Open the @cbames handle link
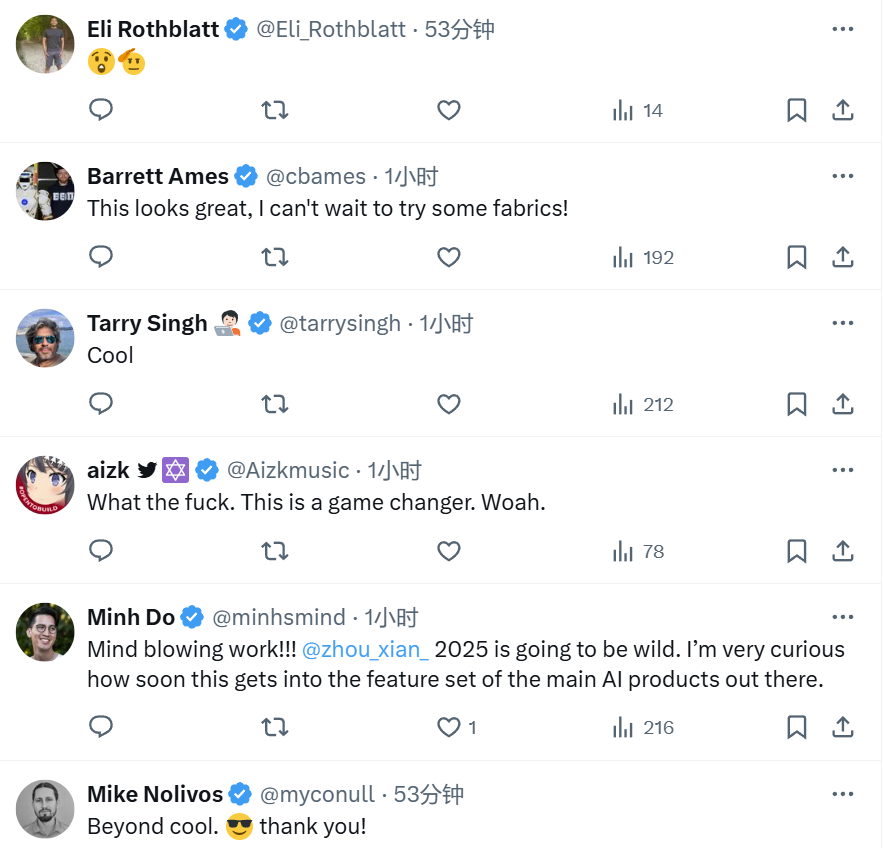This screenshot has height=848, width=884. [x=315, y=176]
